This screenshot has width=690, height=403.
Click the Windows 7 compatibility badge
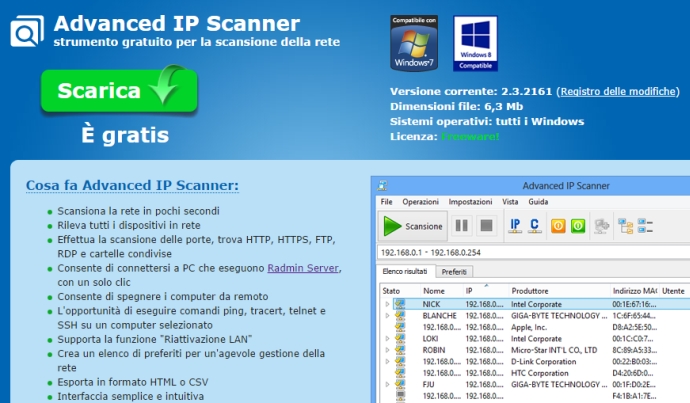414,43
